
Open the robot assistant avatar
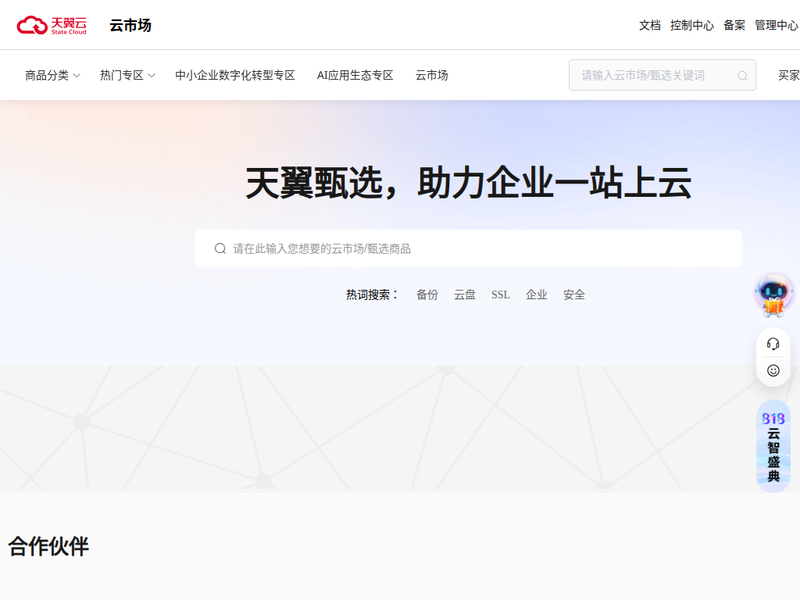coord(773,295)
